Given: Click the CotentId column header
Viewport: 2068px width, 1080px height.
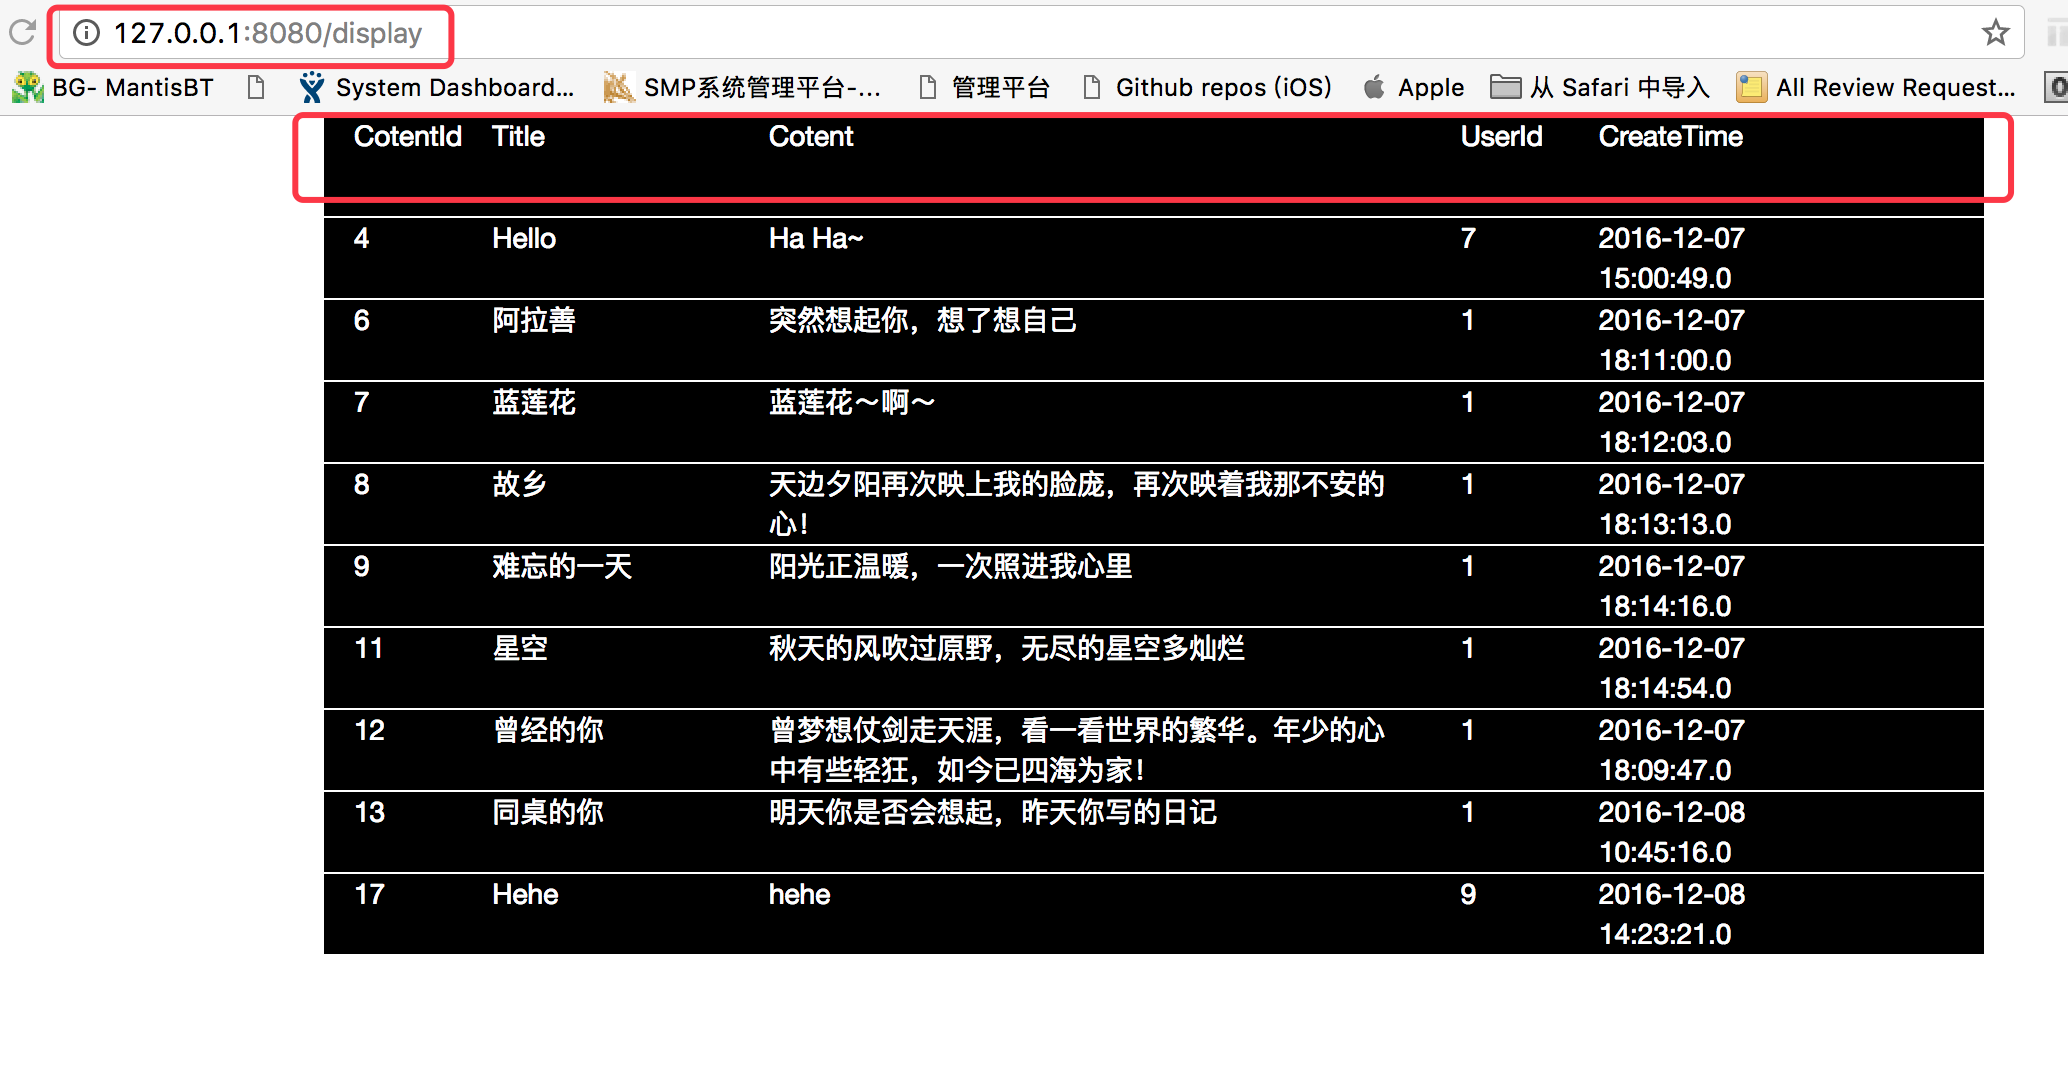Looking at the screenshot, I should click(x=407, y=136).
